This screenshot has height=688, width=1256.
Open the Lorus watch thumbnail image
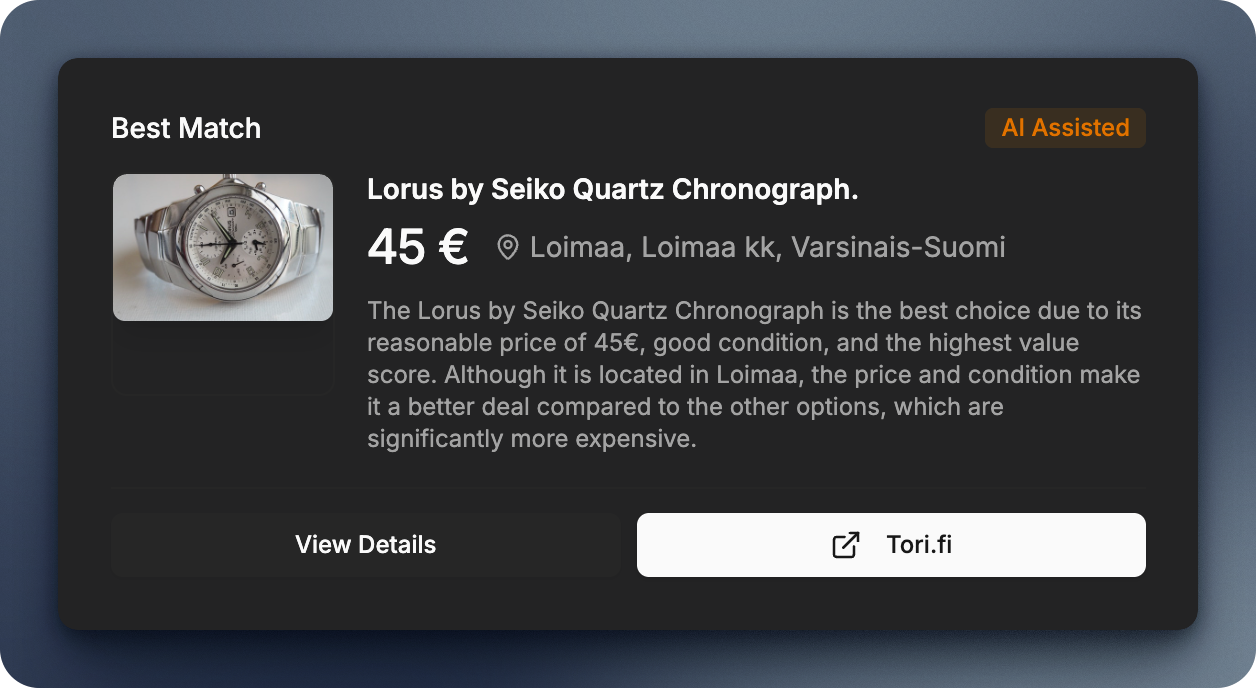[222, 247]
